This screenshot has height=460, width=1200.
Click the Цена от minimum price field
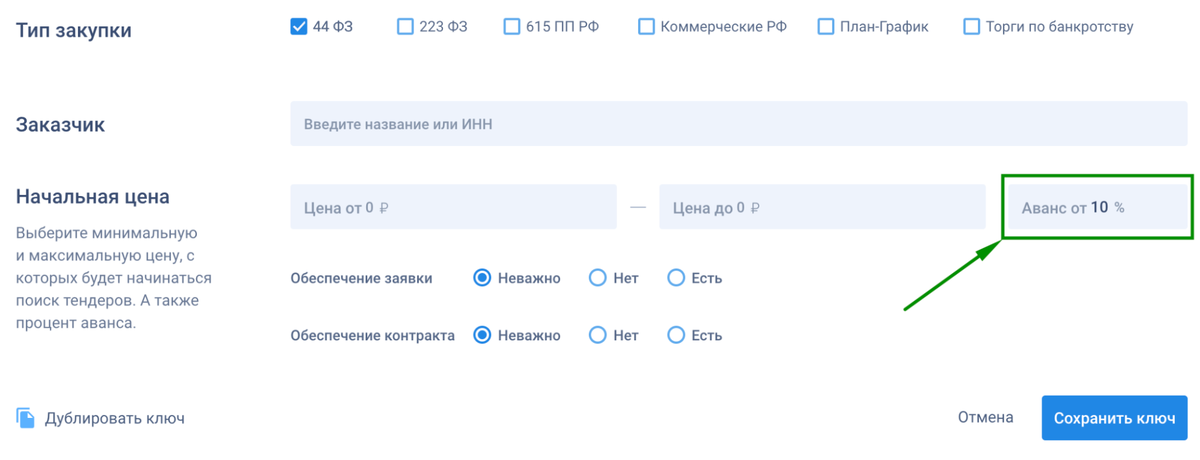click(x=453, y=208)
